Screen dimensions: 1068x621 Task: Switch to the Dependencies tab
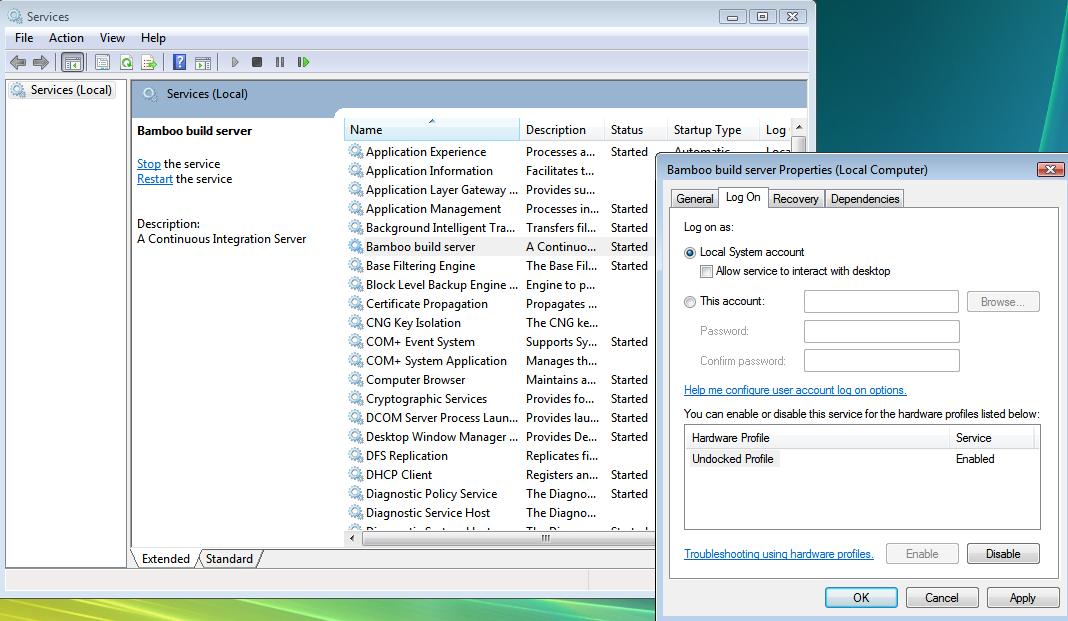coord(865,199)
